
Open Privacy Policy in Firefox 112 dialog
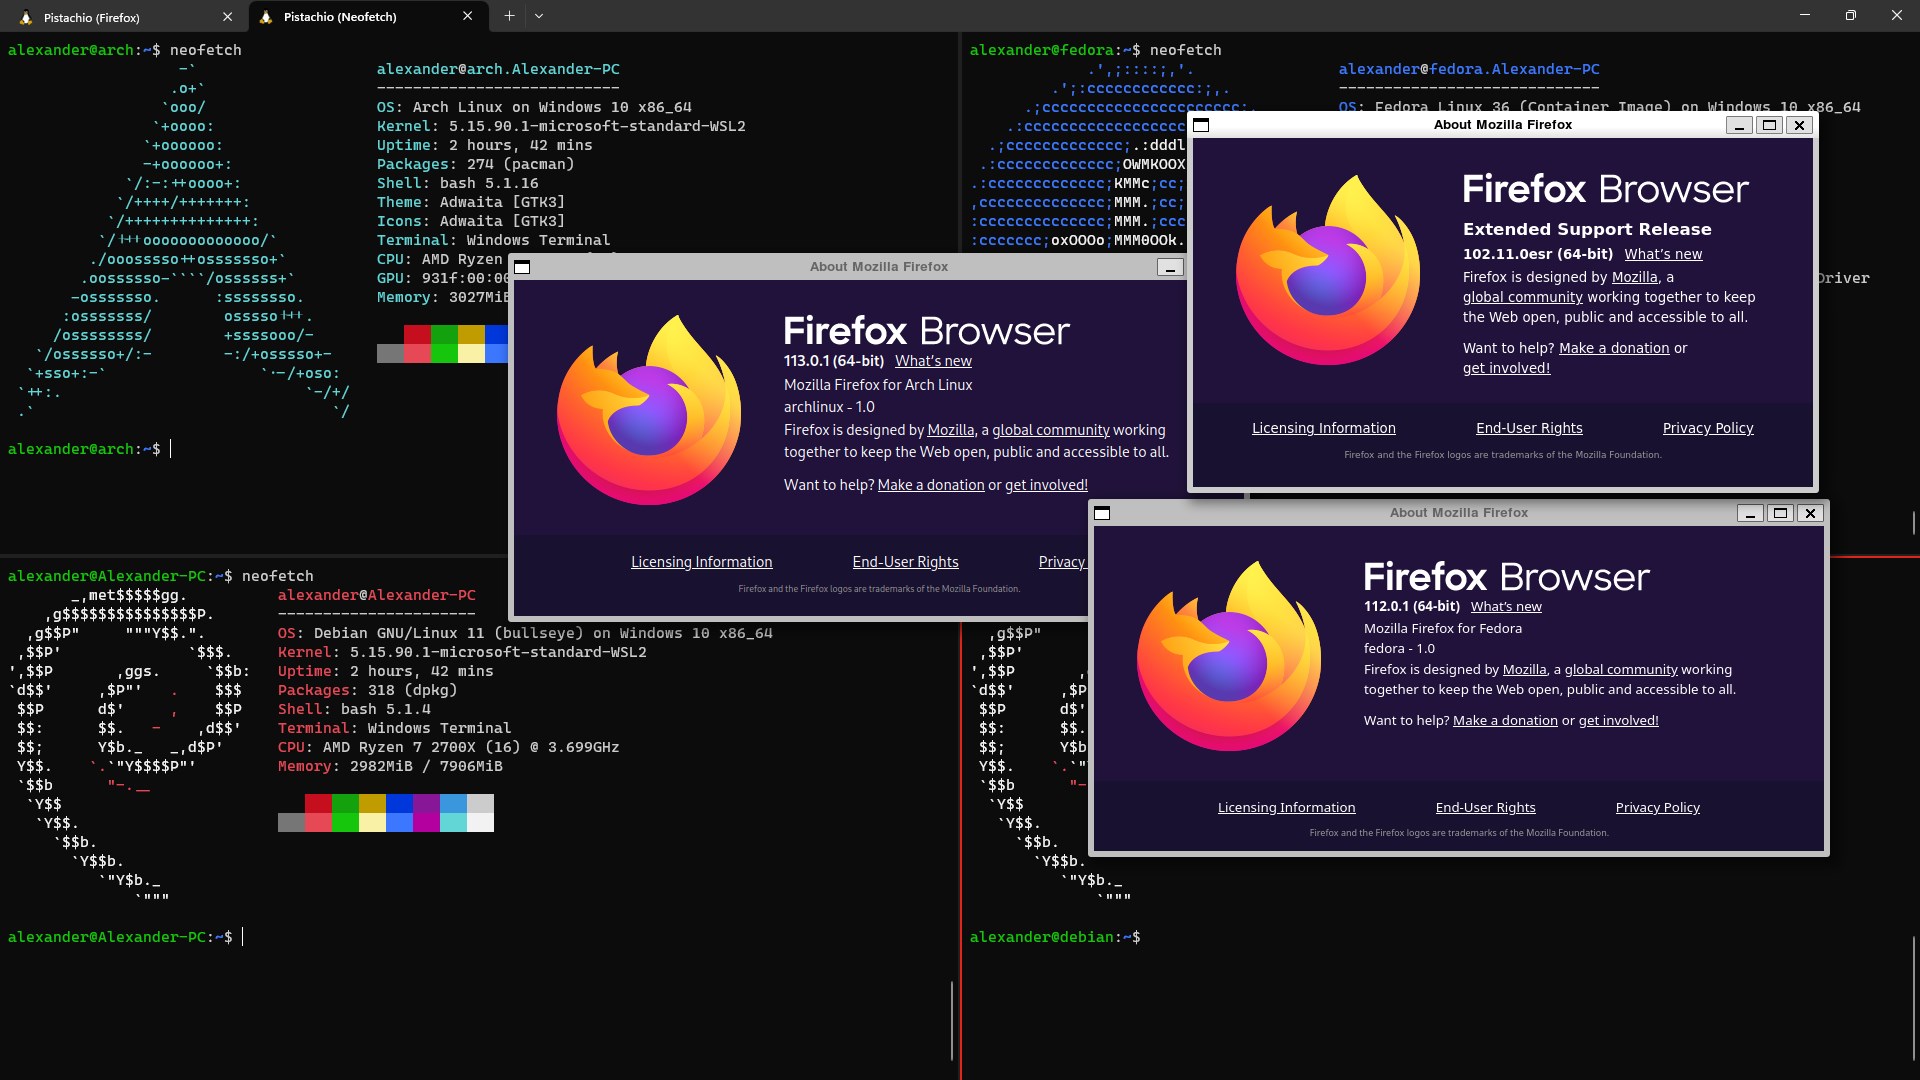pos(1657,807)
